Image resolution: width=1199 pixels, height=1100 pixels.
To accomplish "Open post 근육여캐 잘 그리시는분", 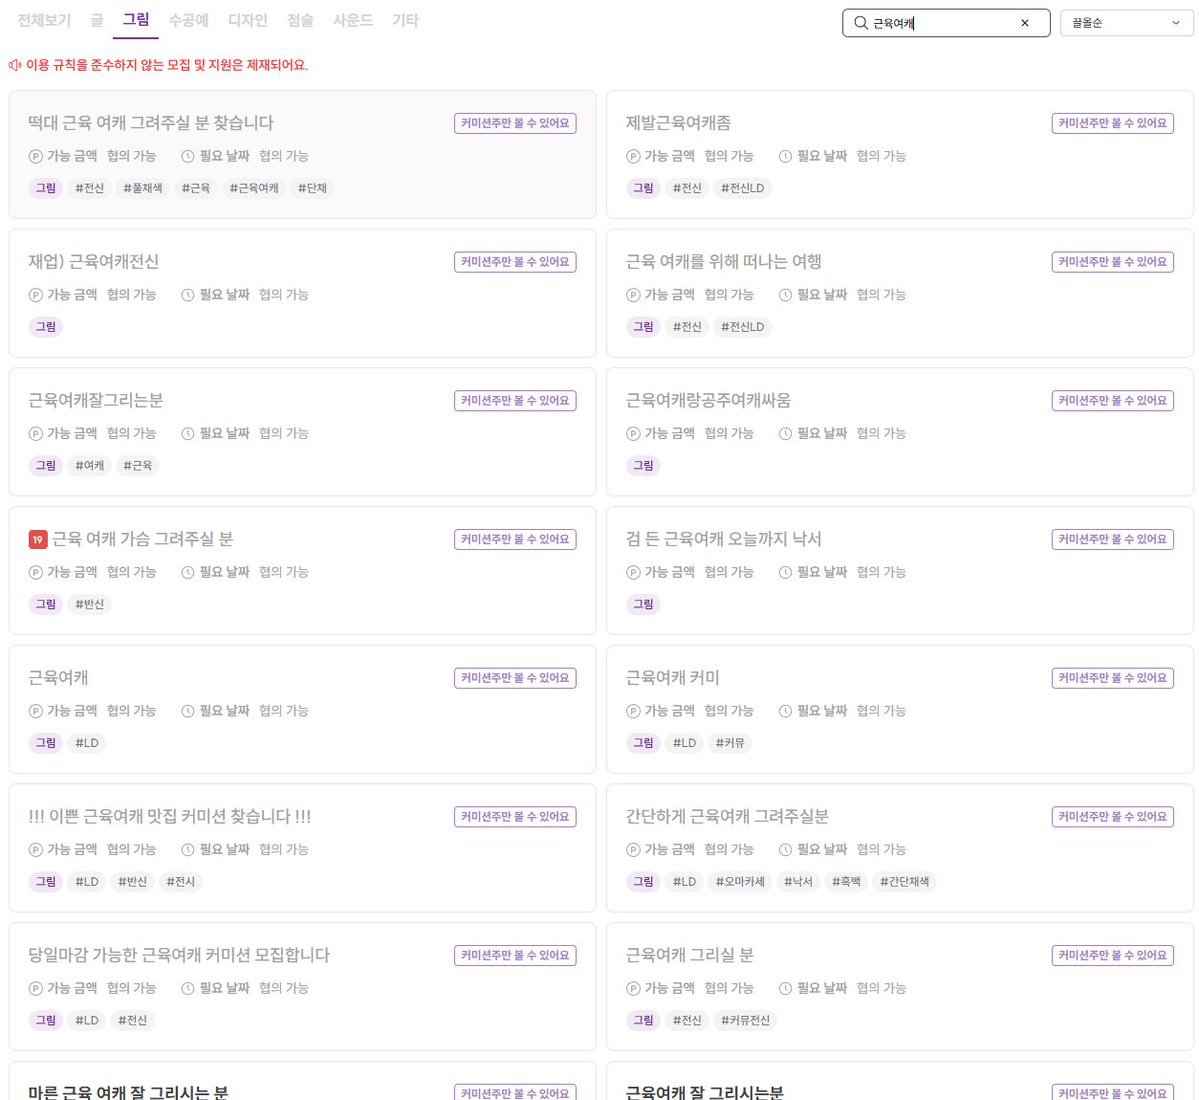I will [704, 1092].
